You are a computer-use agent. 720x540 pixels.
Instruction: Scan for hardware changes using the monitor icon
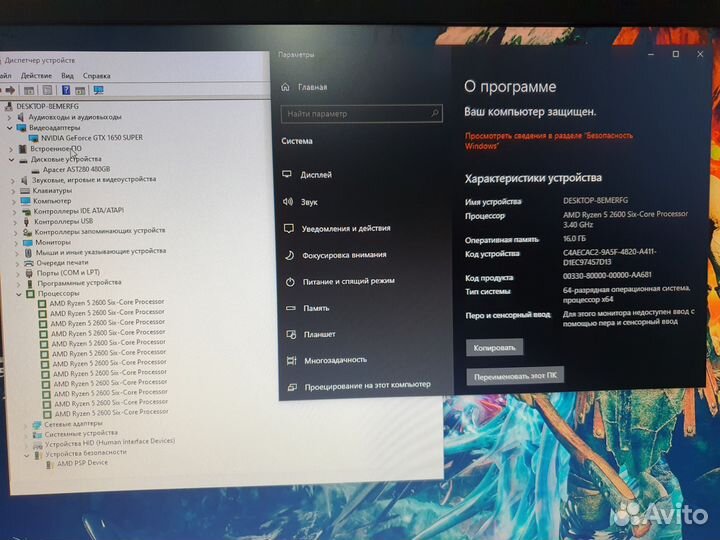tap(98, 90)
